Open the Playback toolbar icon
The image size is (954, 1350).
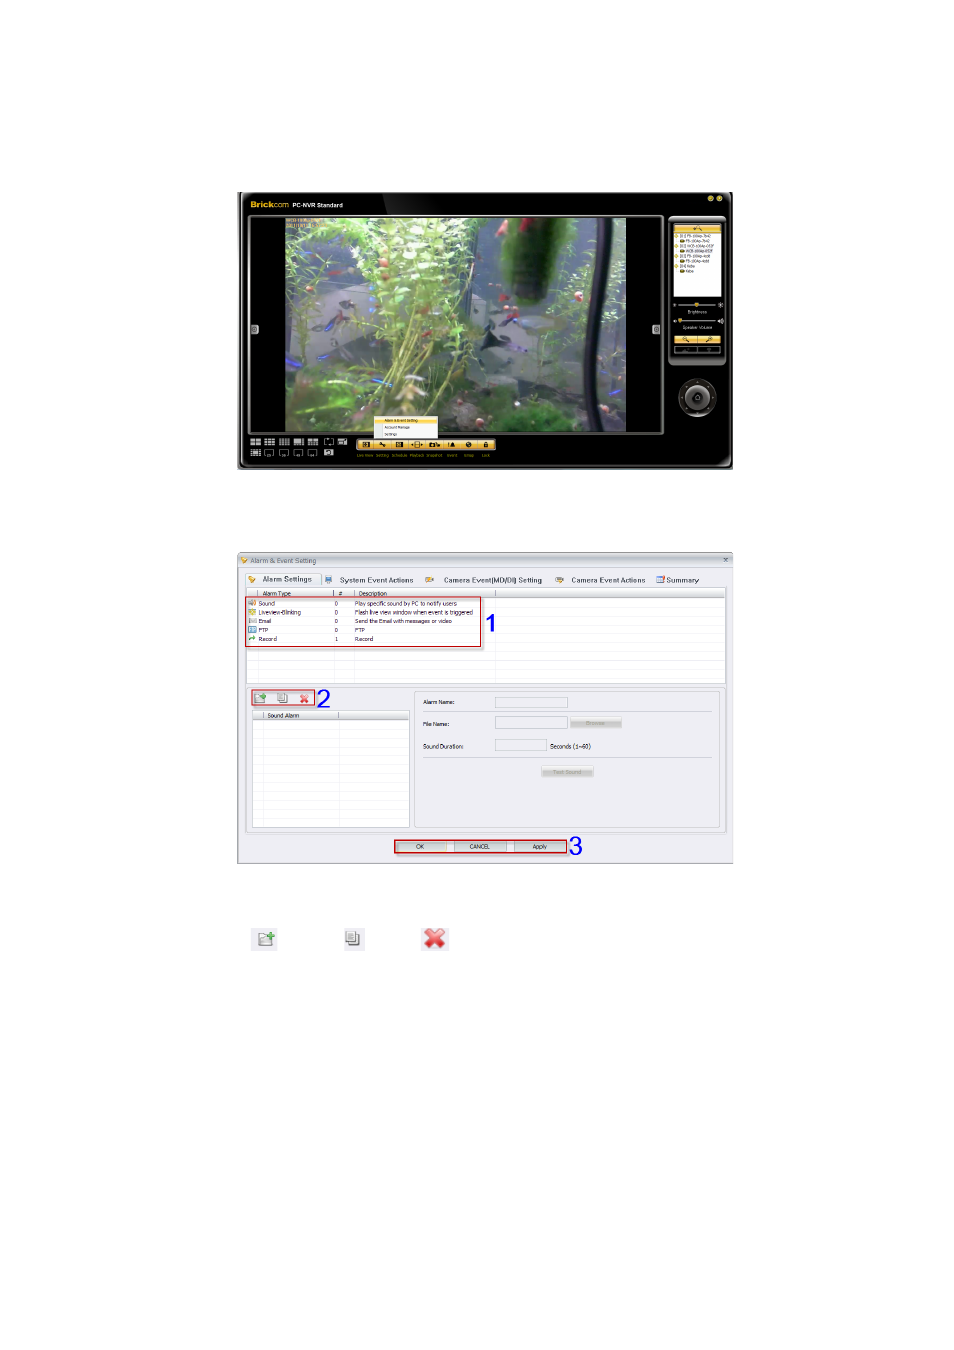point(417,445)
